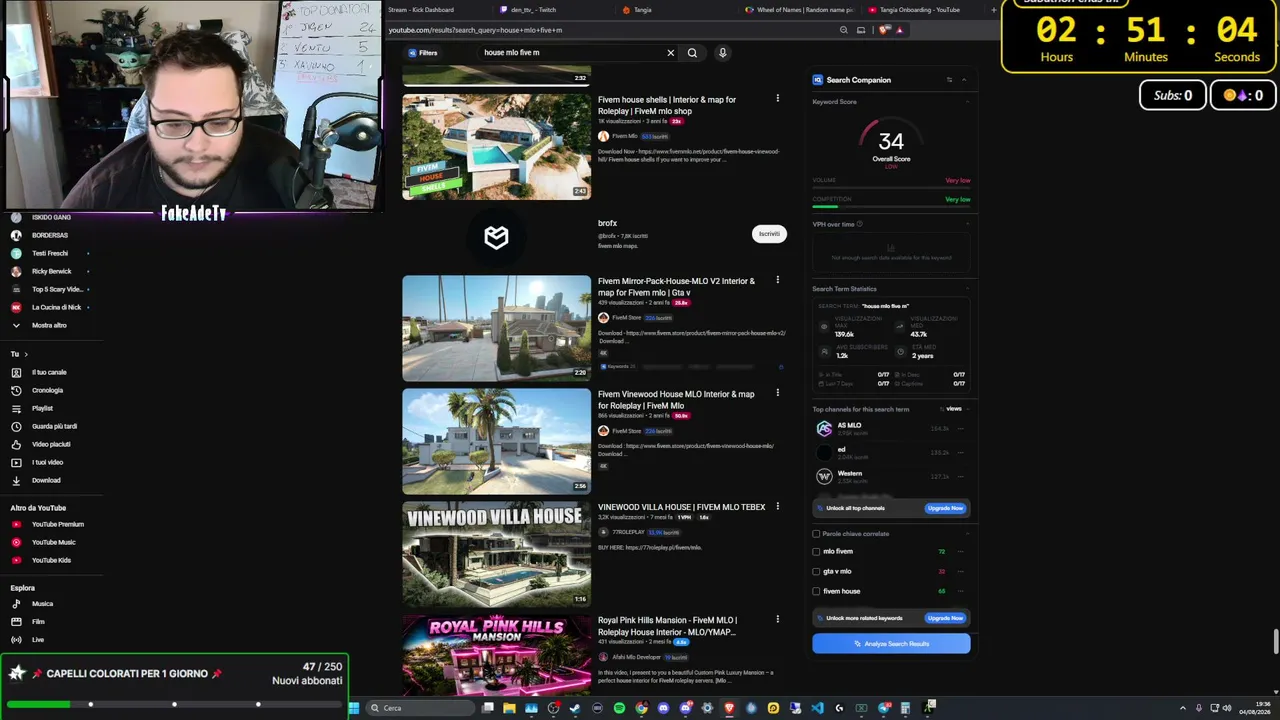Open the three-dot menu for VINEWOOD VILLA HOUSE video

[x=777, y=506]
